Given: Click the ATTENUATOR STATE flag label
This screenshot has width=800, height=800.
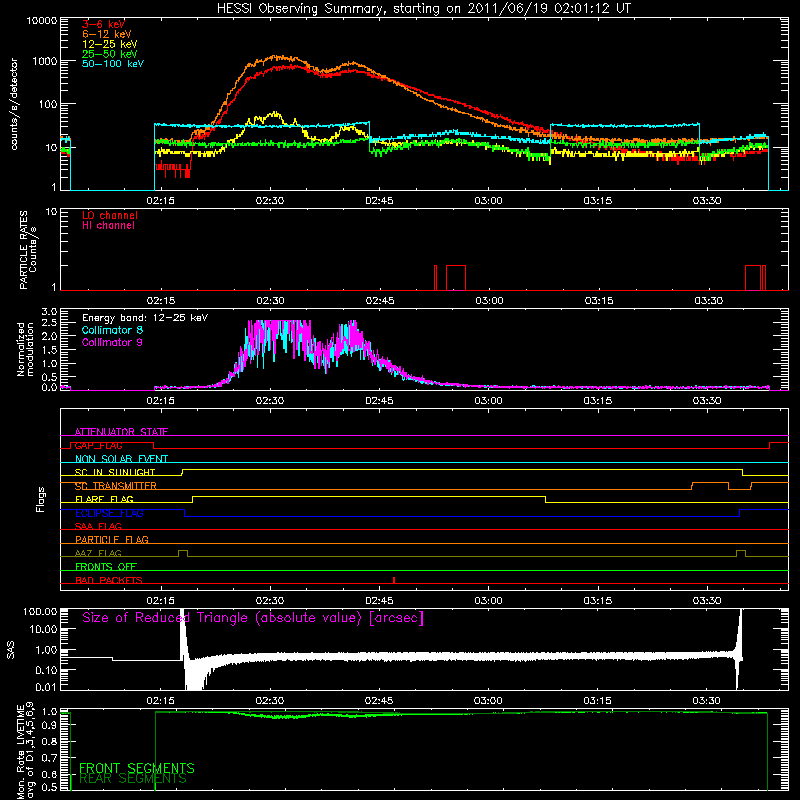Looking at the screenshot, I should coord(121,432).
